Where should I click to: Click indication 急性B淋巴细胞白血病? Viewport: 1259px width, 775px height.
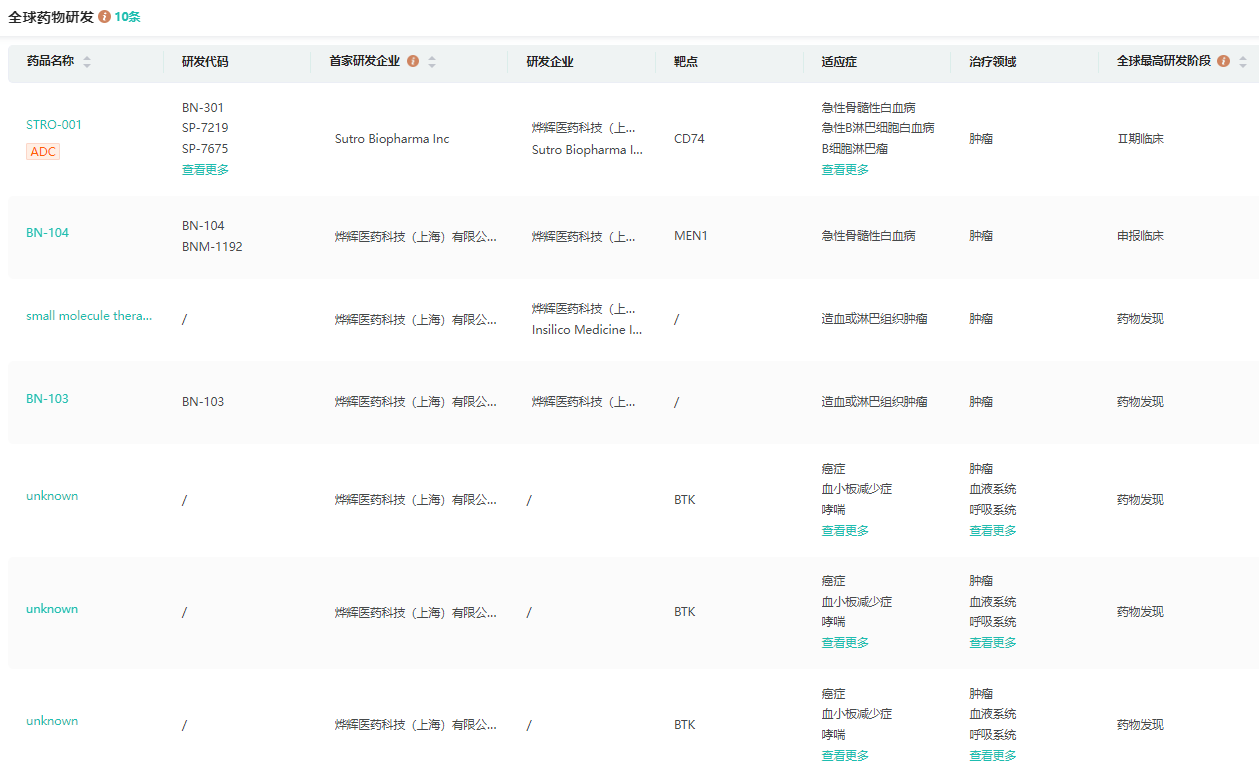(878, 128)
